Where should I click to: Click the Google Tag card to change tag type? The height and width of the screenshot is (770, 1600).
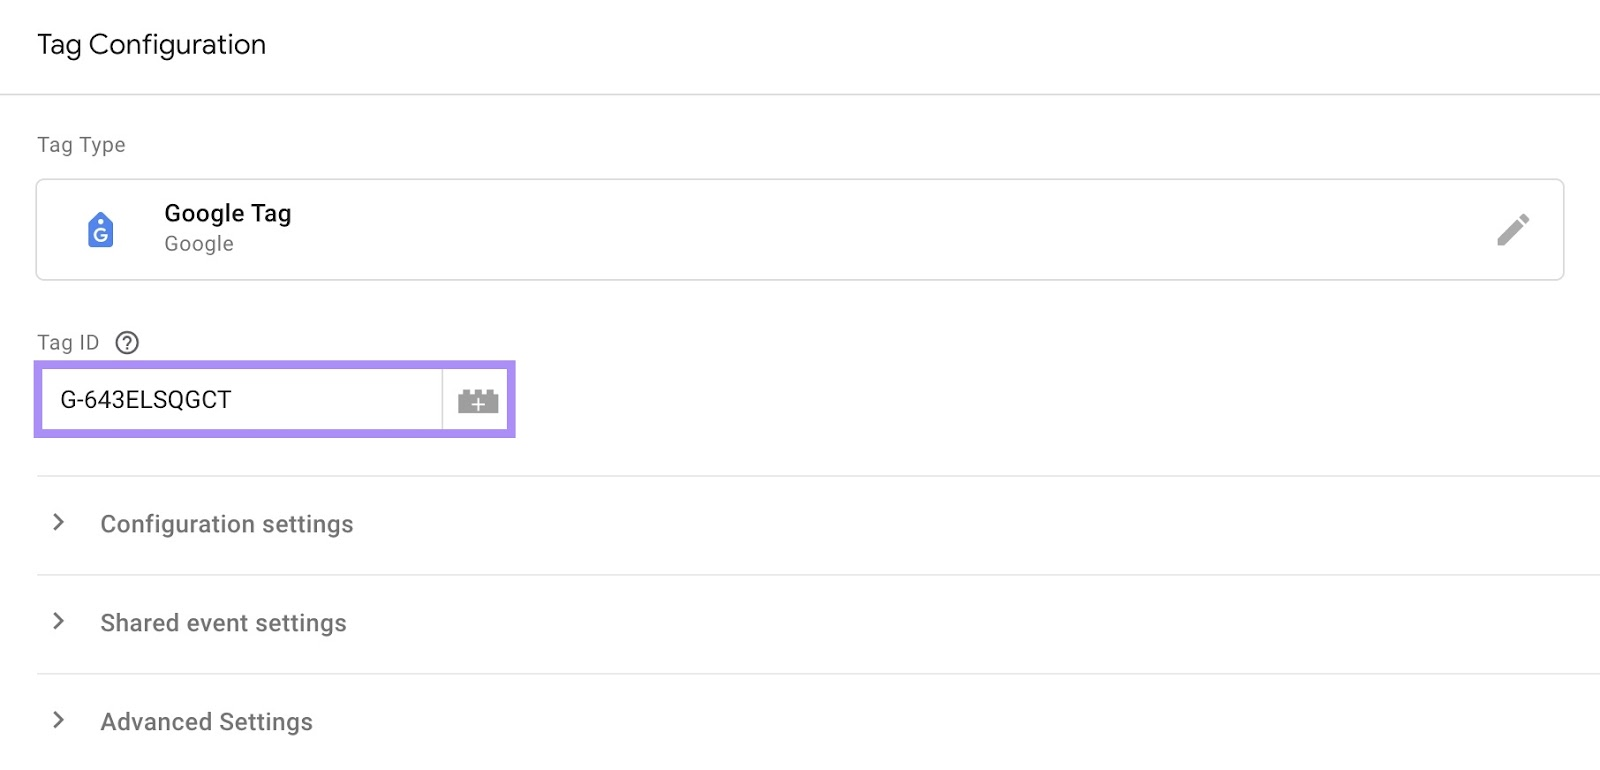pyautogui.click(x=700, y=229)
